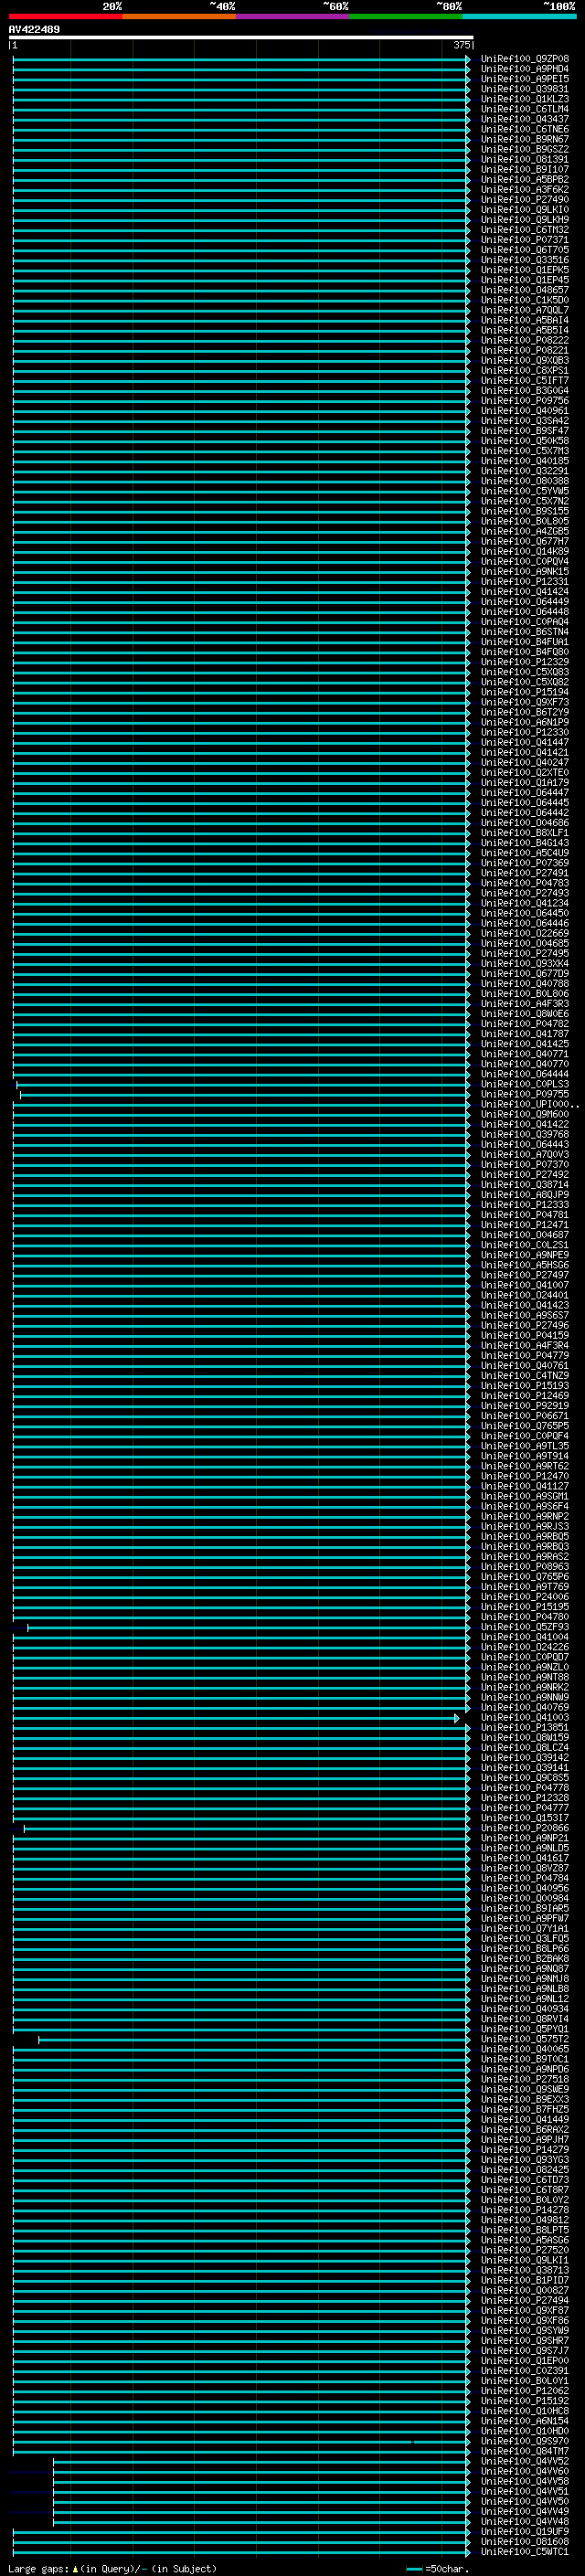Open hit UniRef100_Q43437
The width and height of the screenshot is (585, 2576).
(x=524, y=119)
